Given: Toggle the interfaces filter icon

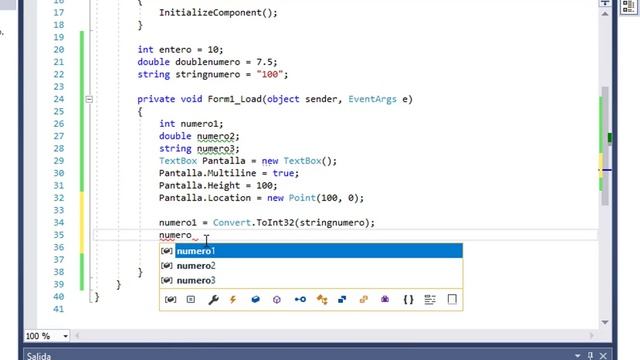Looking at the screenshot, I should 300,300.
